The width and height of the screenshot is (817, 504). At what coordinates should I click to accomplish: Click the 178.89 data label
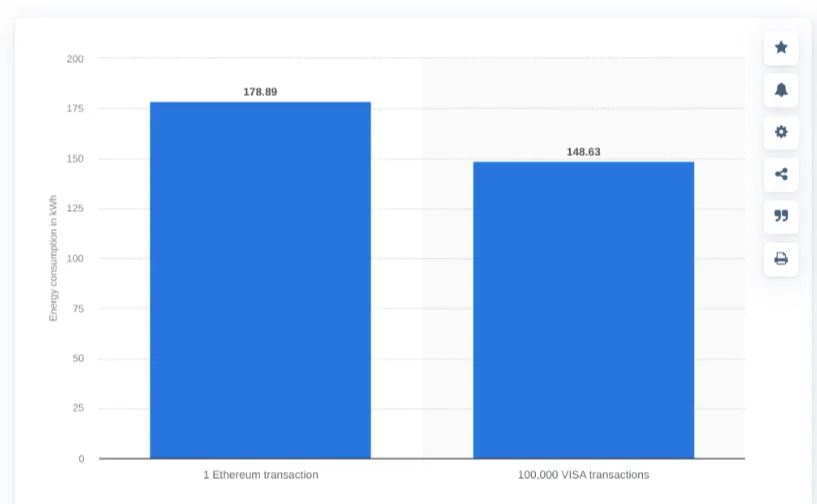[261, 92]
